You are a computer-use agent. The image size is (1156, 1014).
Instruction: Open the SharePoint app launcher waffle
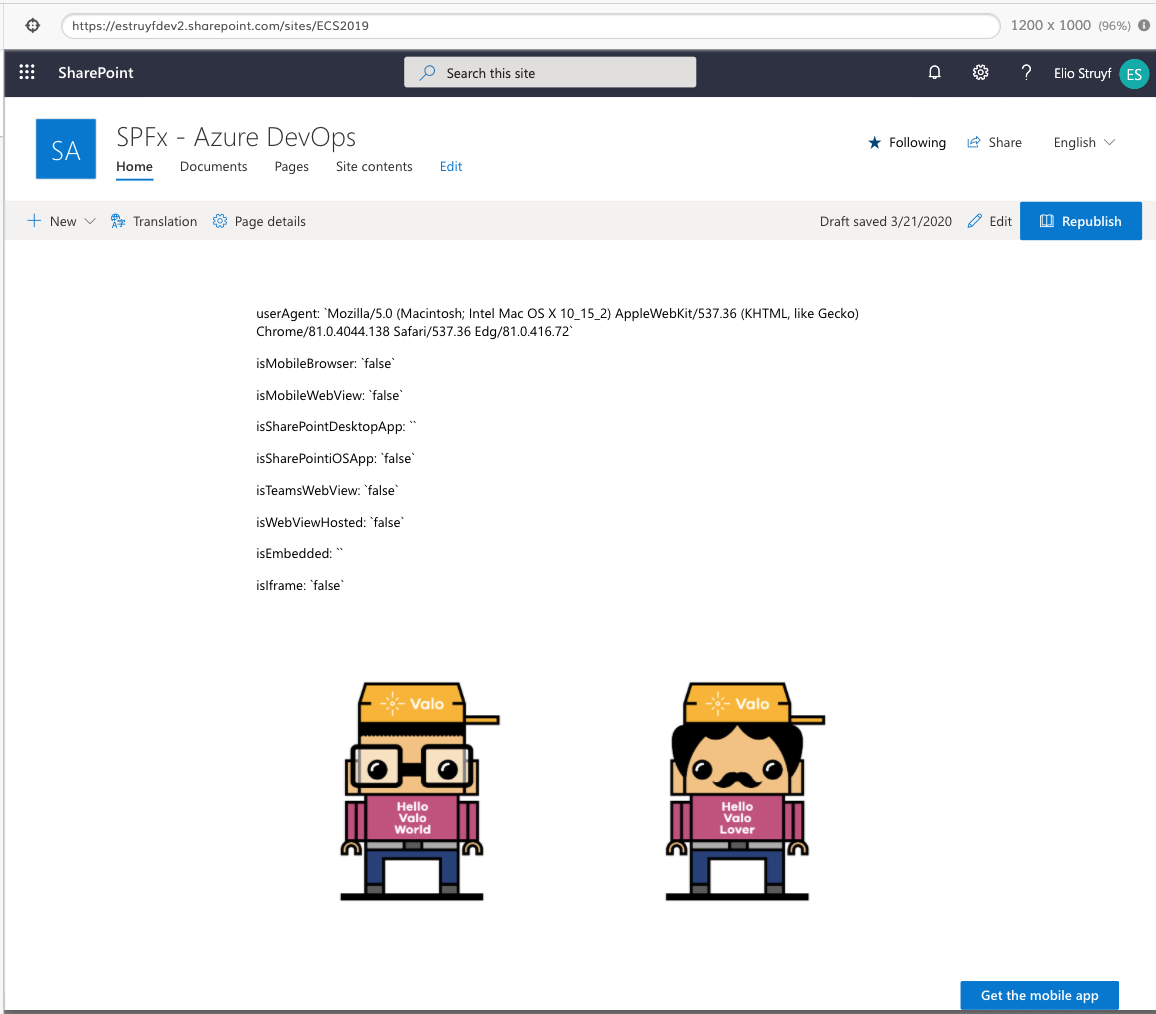[x=27, y=72]
